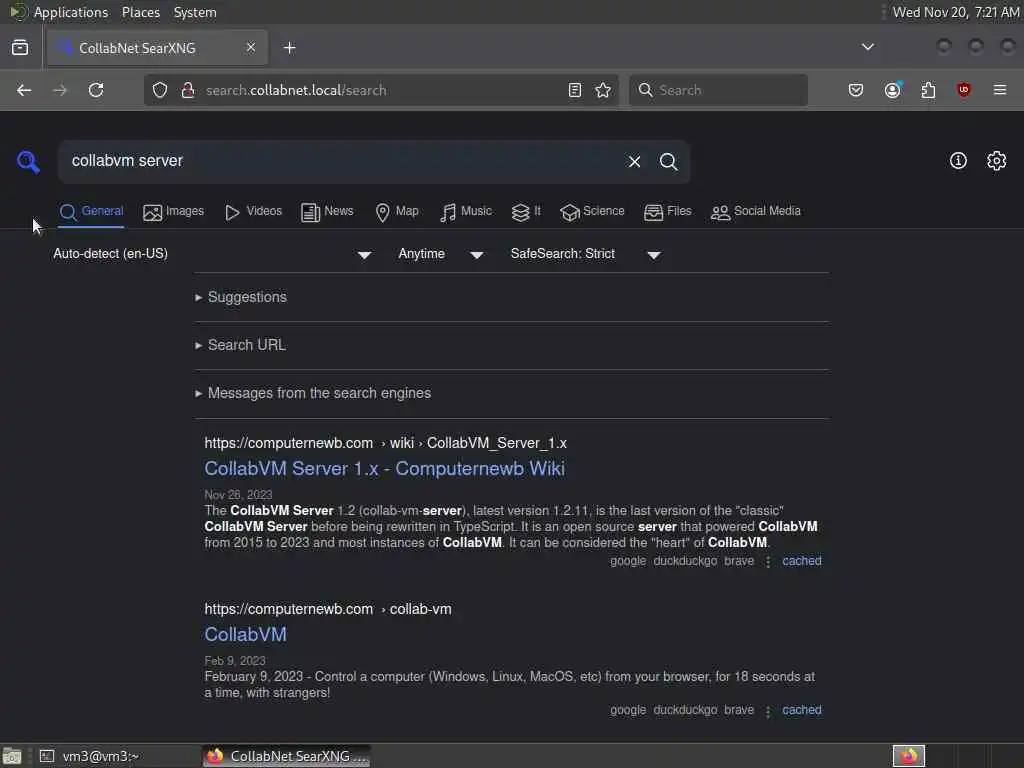Switch to the Music category
The width and height of the screenshot is (1024, 768).
(466, 212)
